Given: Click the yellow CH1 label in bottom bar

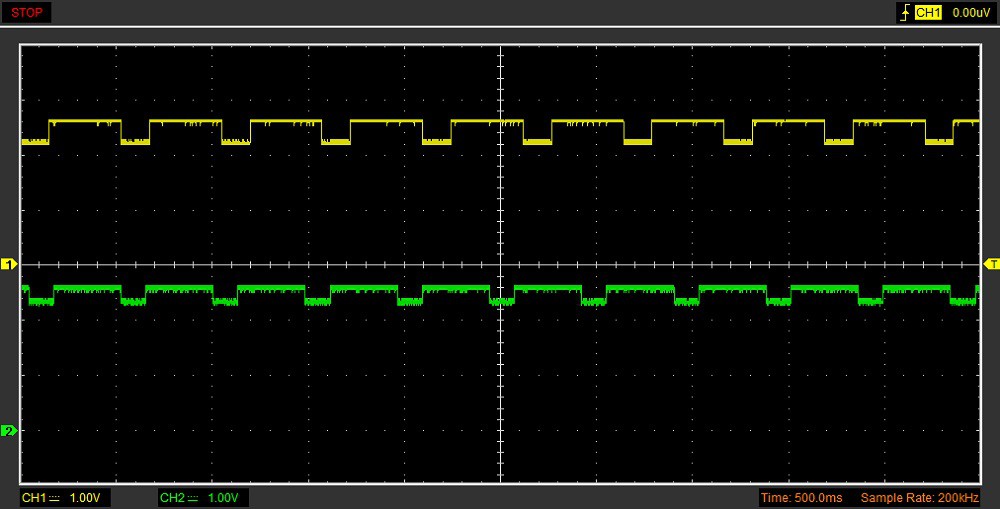Looking at the screenshot, I should click(x=34, y=498).
